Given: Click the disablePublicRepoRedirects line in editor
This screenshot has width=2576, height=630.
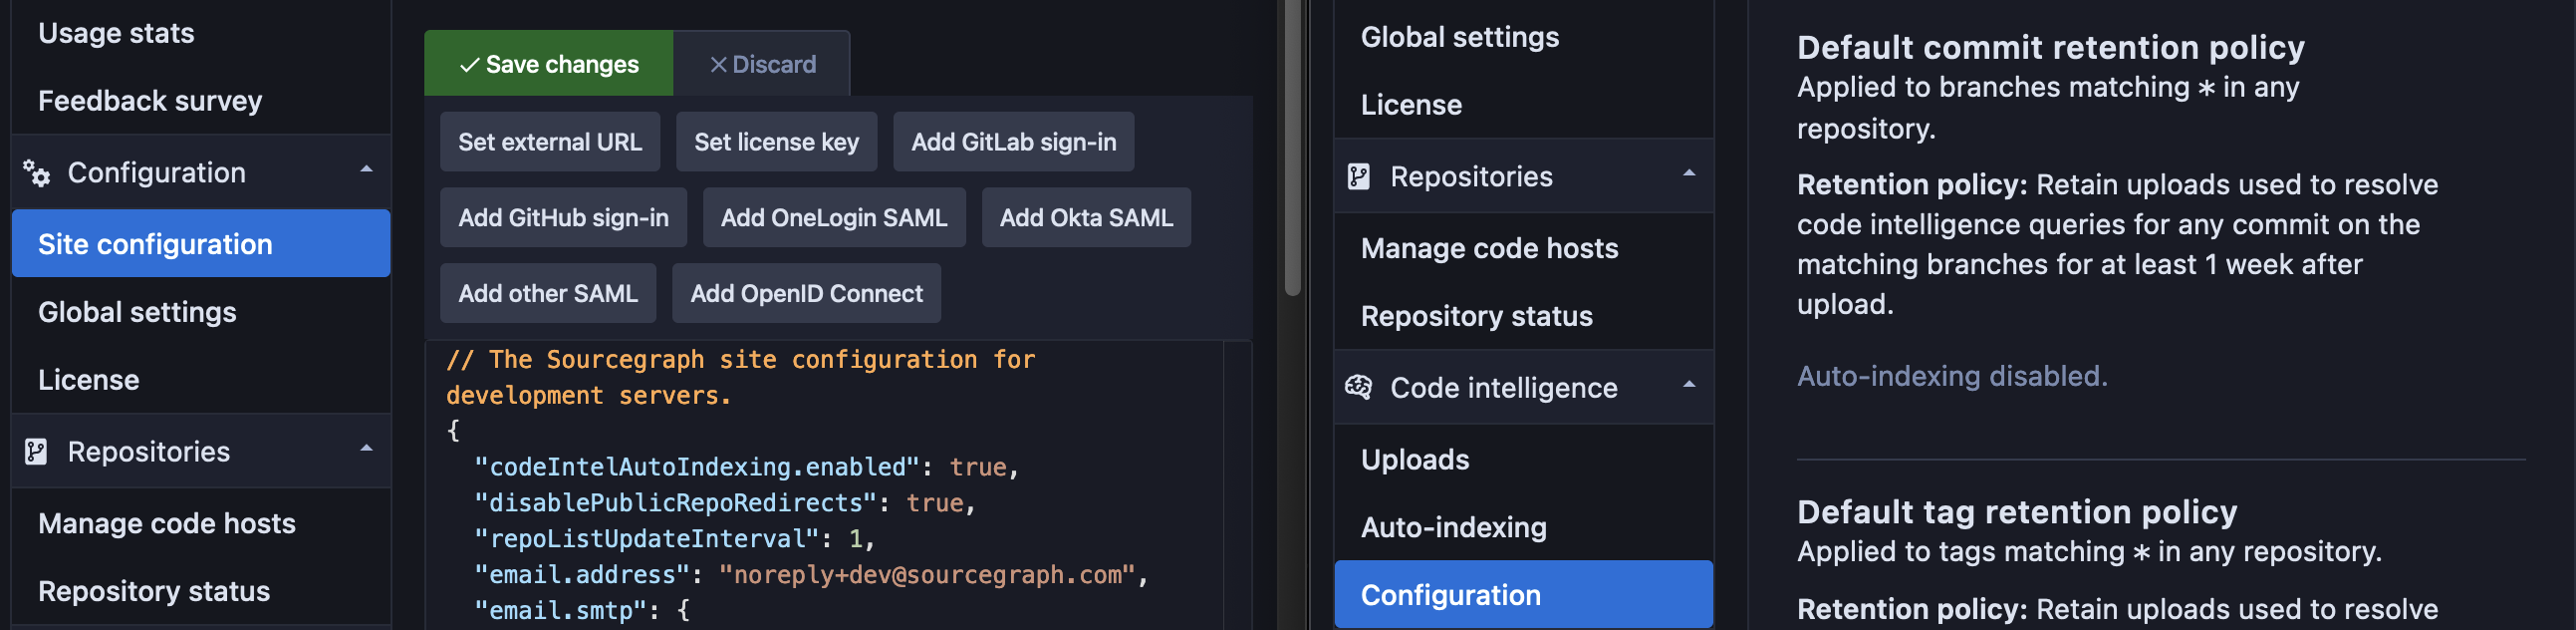Looking at the screenshot, I should point(725,503).
